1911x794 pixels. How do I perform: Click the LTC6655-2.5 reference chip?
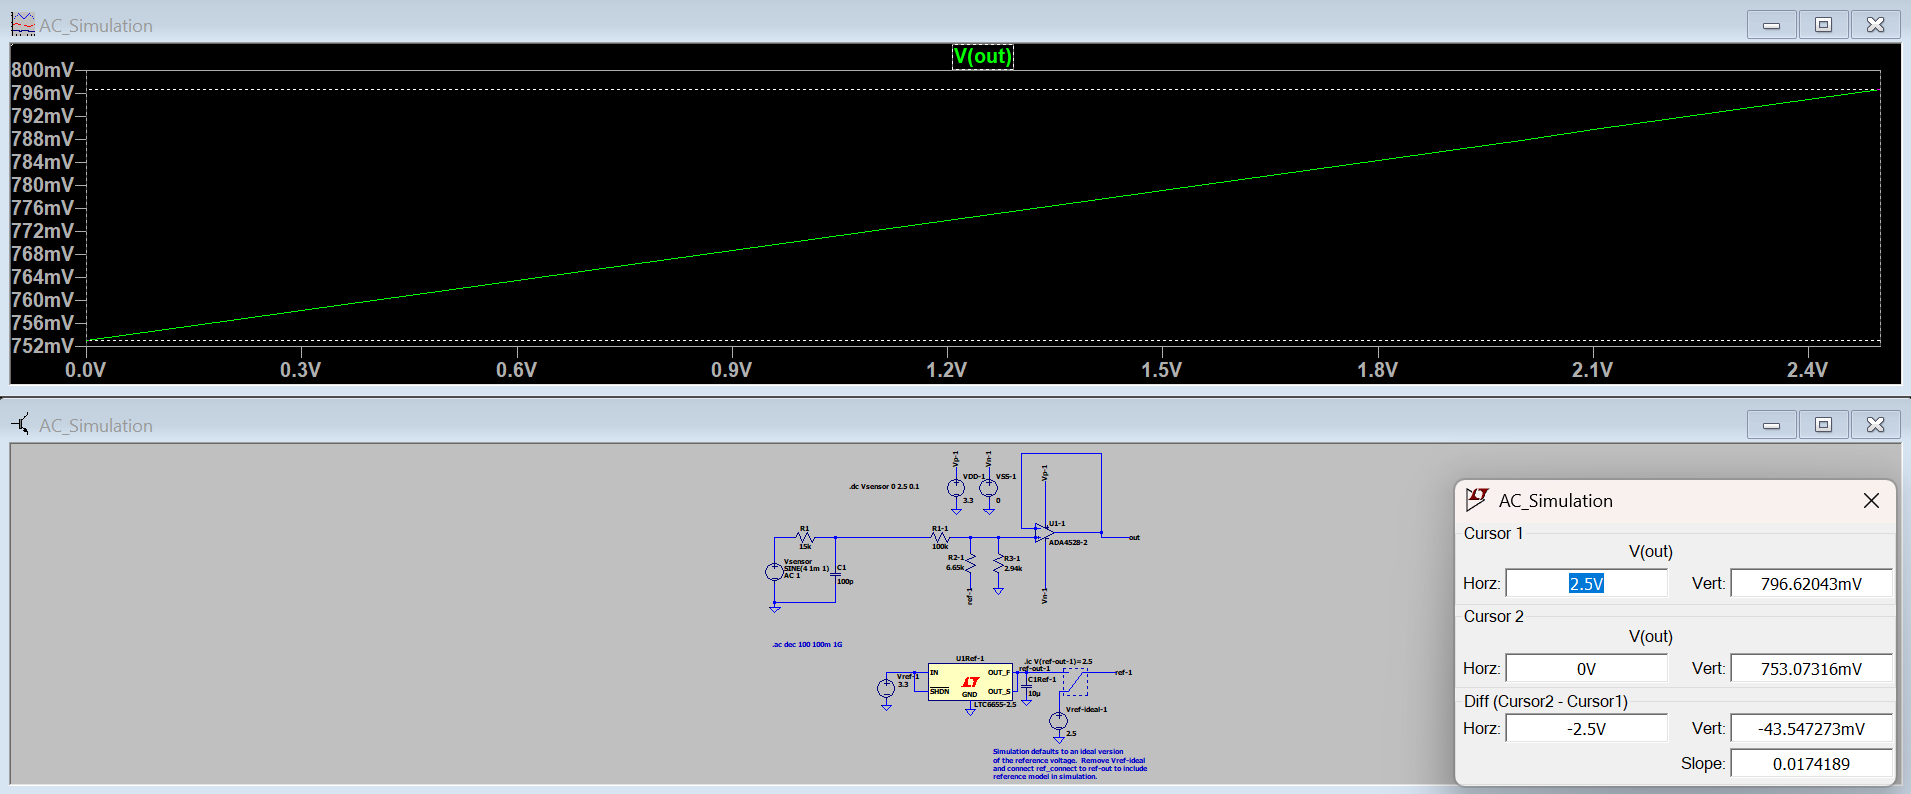click(x=969, y=681)
